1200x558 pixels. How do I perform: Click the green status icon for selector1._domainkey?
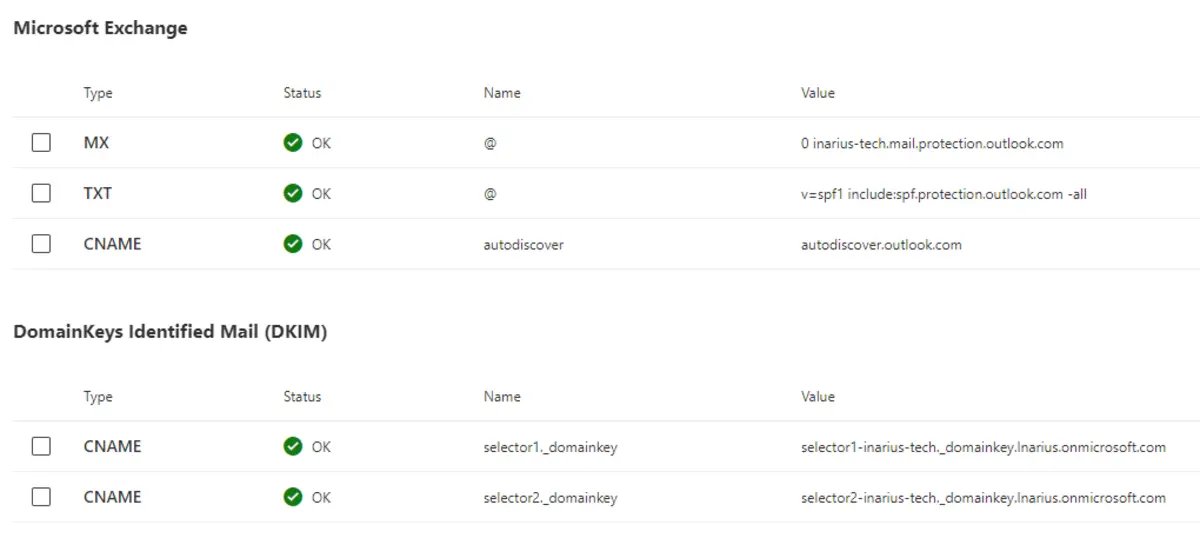click(293, 447)
